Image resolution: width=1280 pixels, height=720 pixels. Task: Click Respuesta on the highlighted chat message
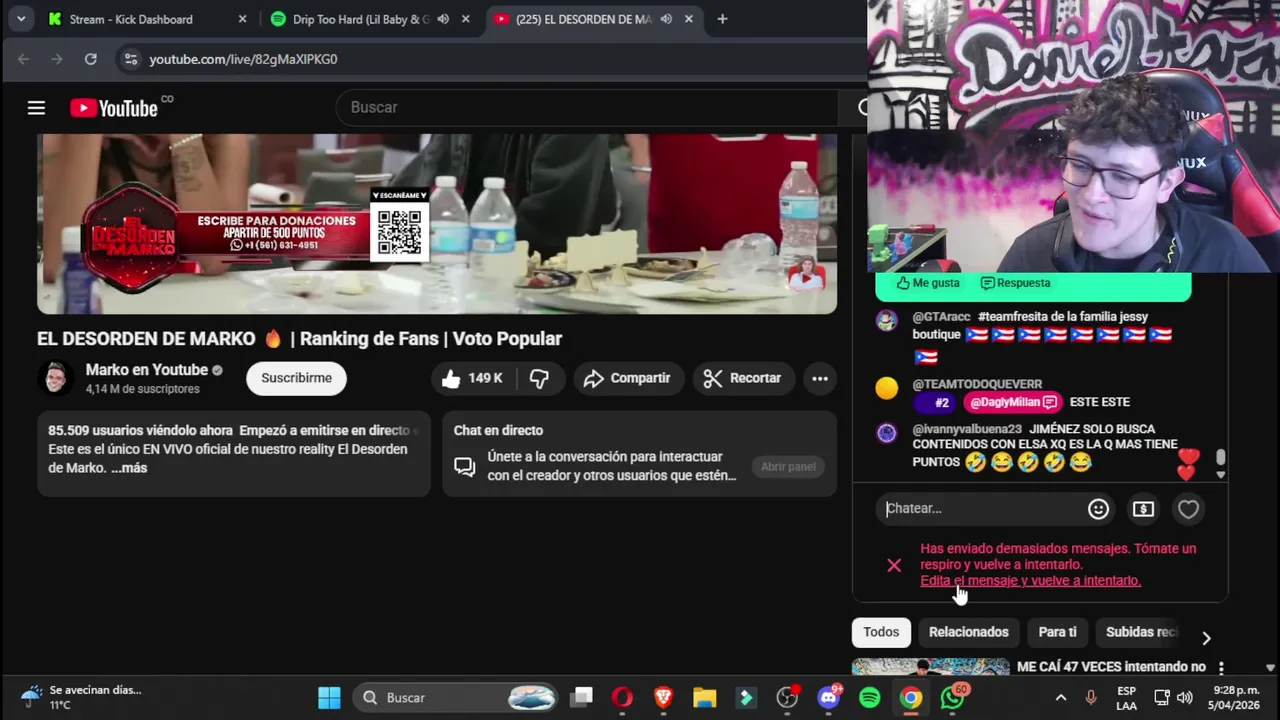(1016, 283)
